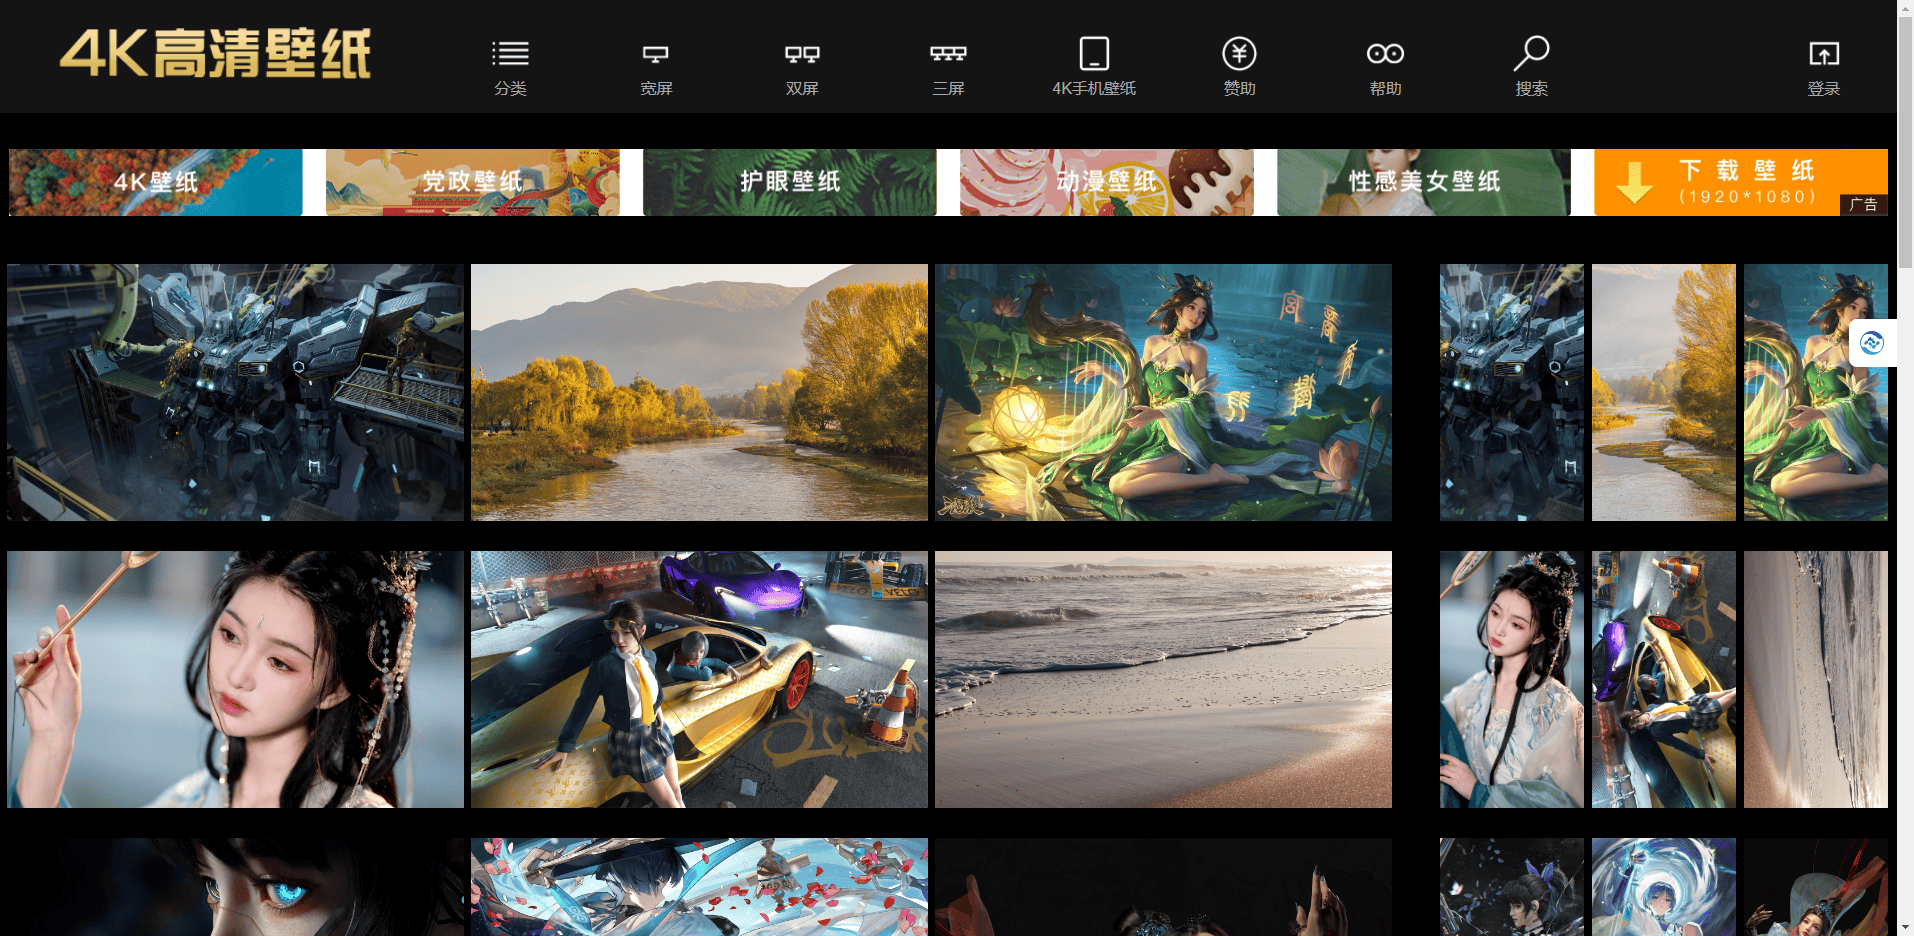The width and height of the screenshot is (1914, 936).
Task: Open the mecha robot wallpaper thumbnail
Action: click(235, 392)
